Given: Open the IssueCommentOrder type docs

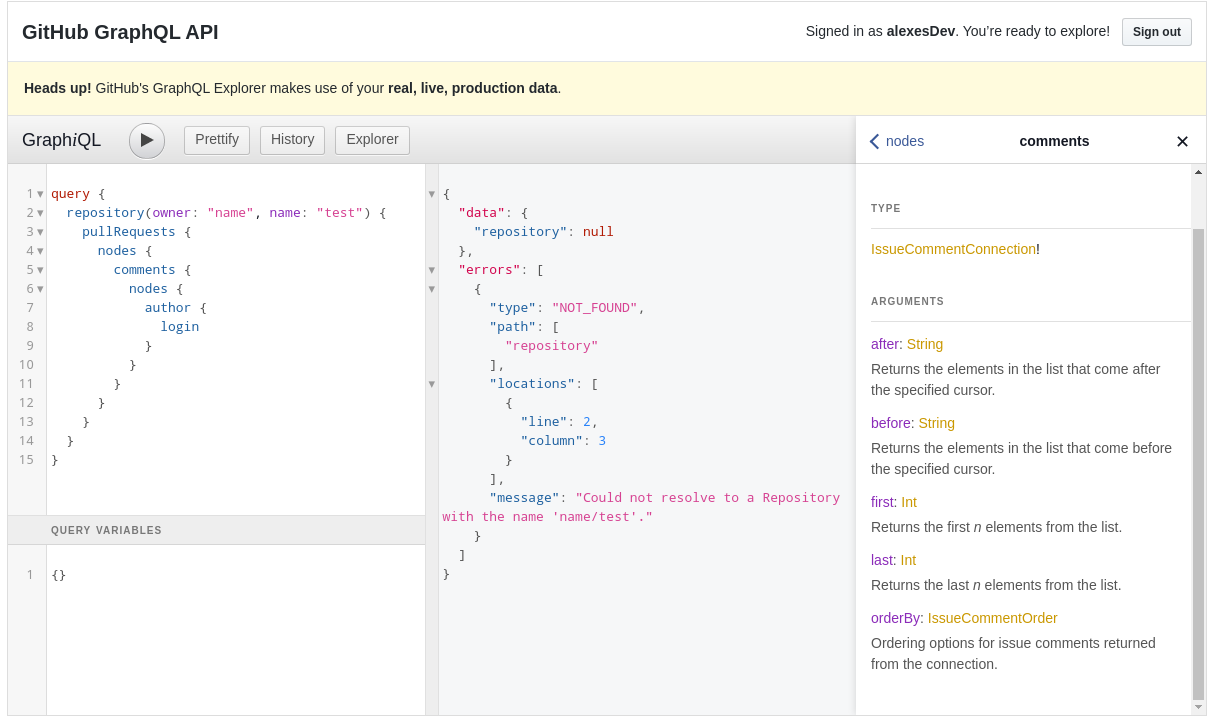Looking at the screenshot, I should click(x=992, y=618).
